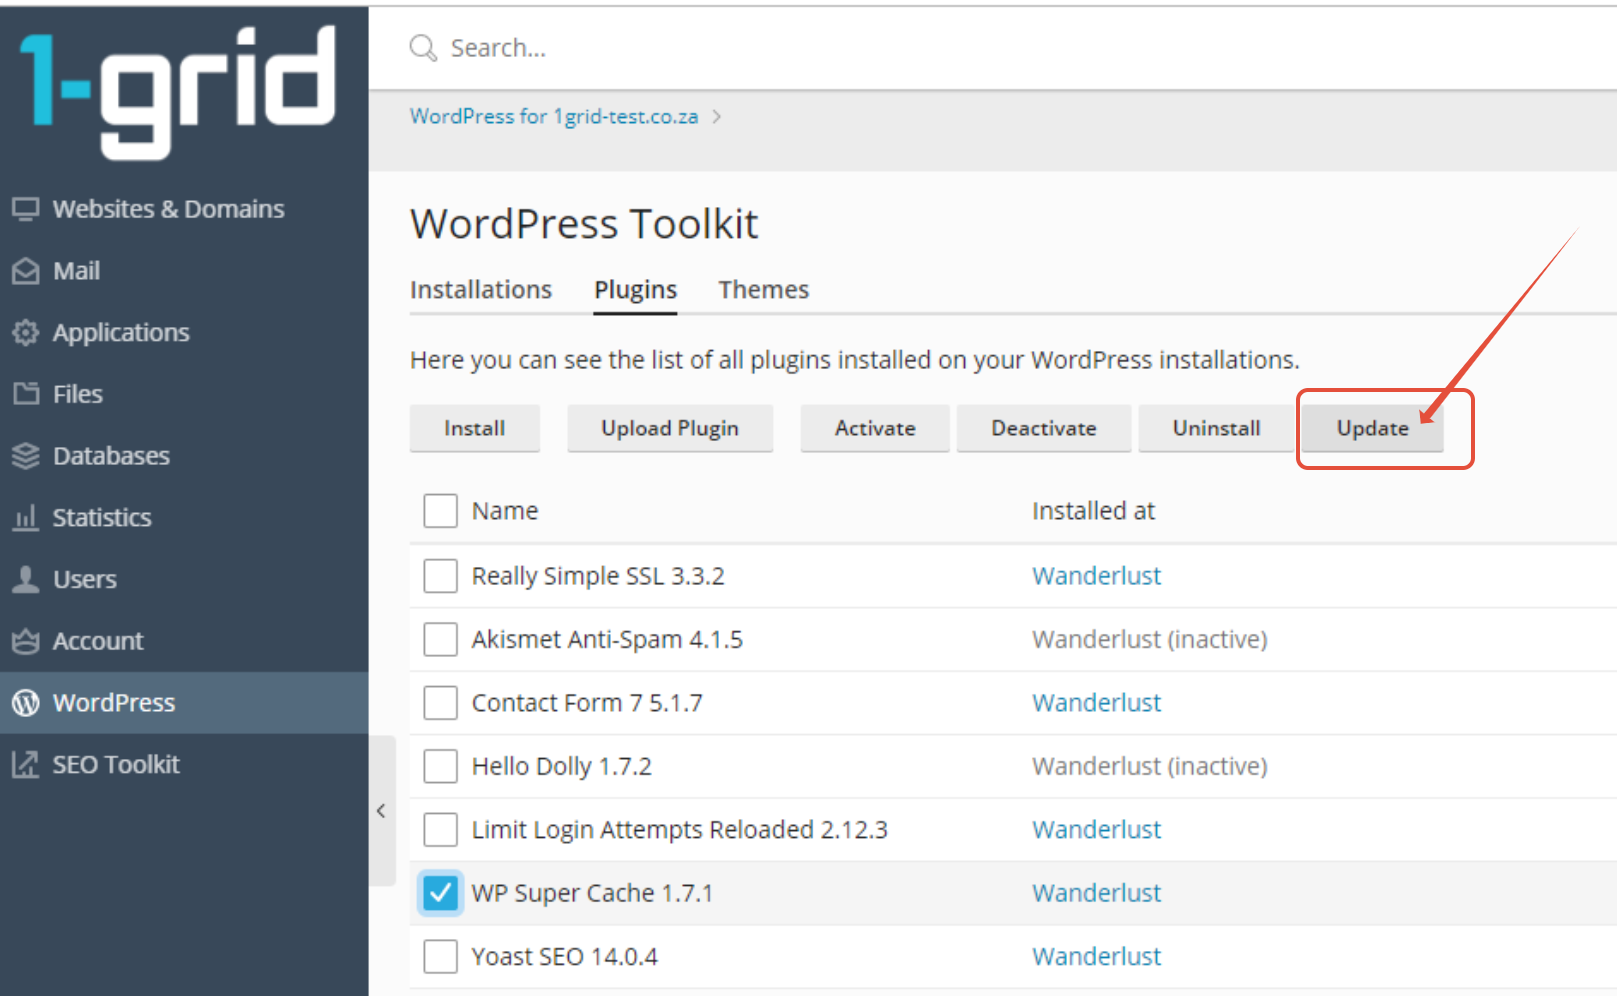Image resolution: width=1617 pixels, height=996 pixels.
Task: Click the Account icon in sidebar
Action: [26, 641]
